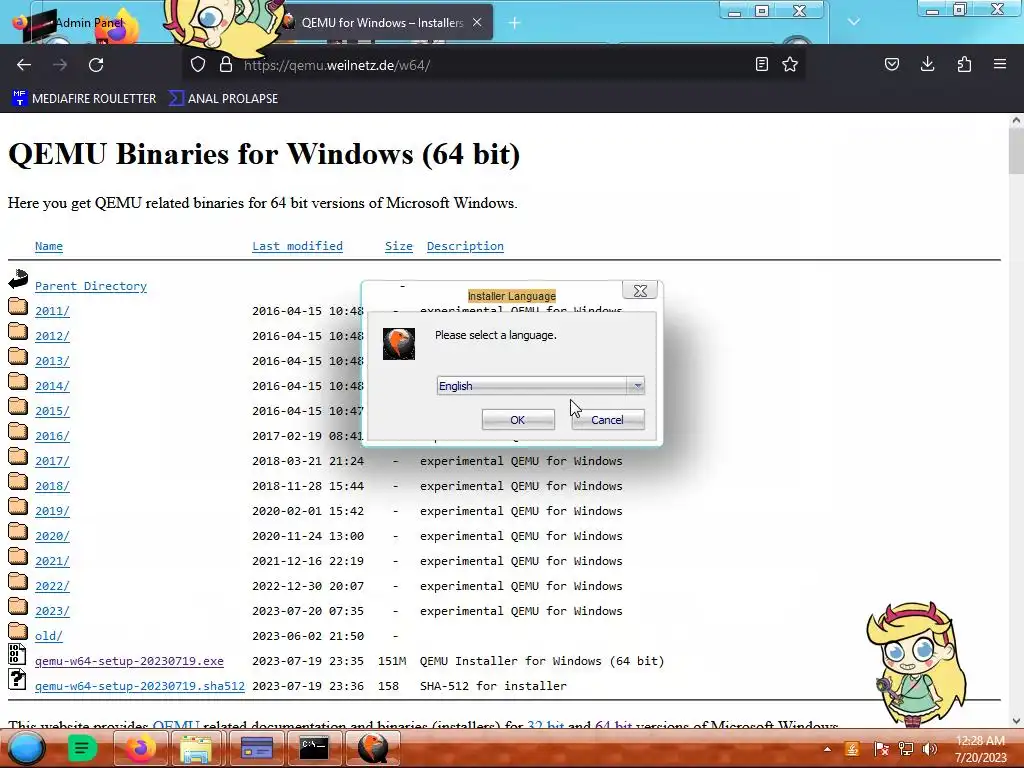Bookmark this page with the star
Image resolution: width=1024 pixels, height=768 pixels.
pyautogui.click(x=790, y=64)
